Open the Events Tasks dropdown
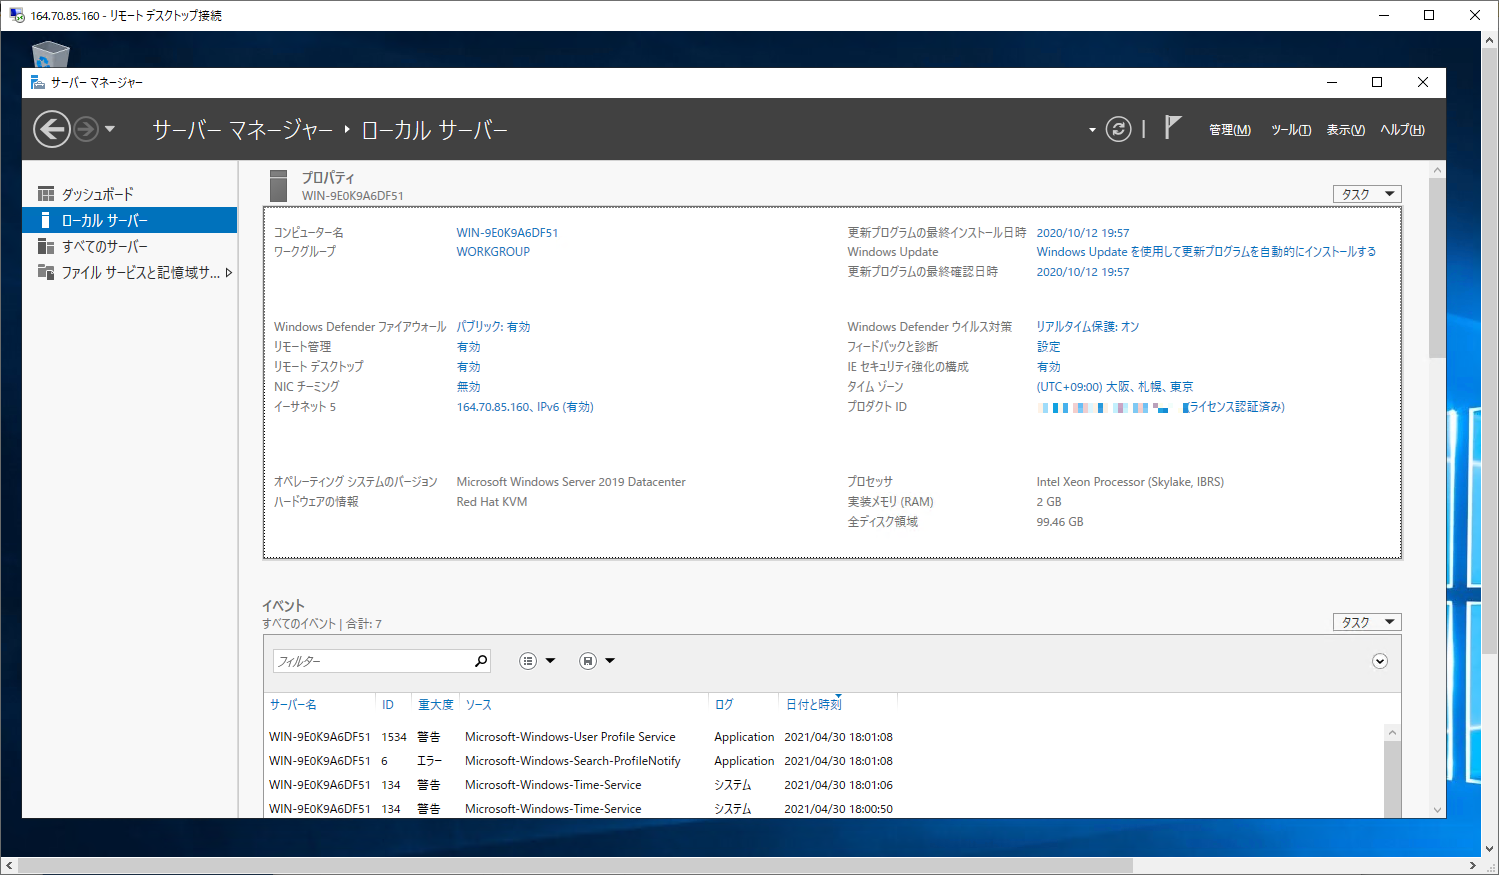 (1366, 621)
